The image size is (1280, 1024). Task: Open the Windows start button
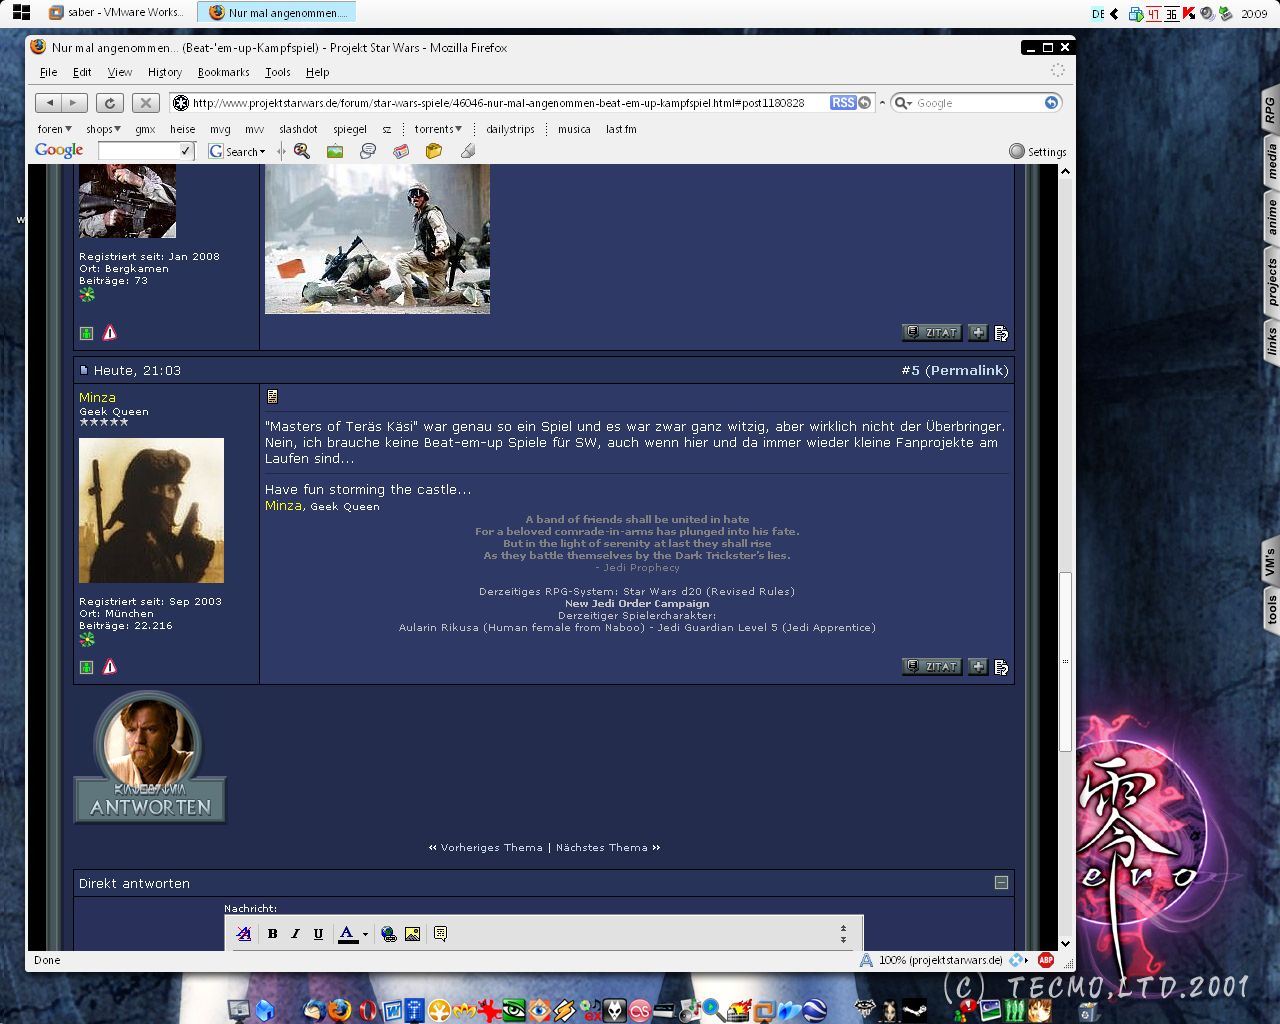pos(21,13)
